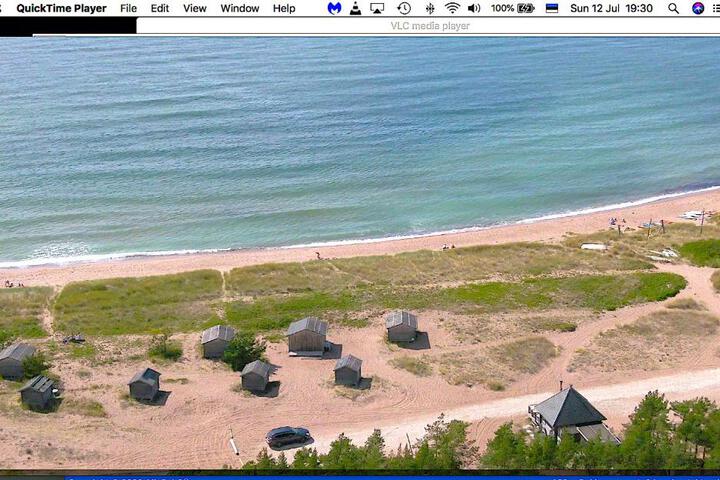The image size is (720, 480).
Task: Launch Siri from the menu bar
Action: pos(698,8)
